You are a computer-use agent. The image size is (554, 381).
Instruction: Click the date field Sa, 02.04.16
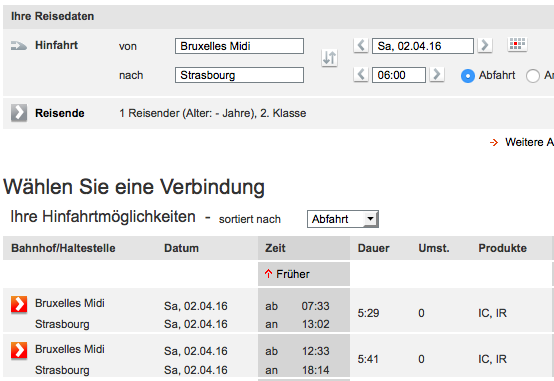tap(423, 46)
